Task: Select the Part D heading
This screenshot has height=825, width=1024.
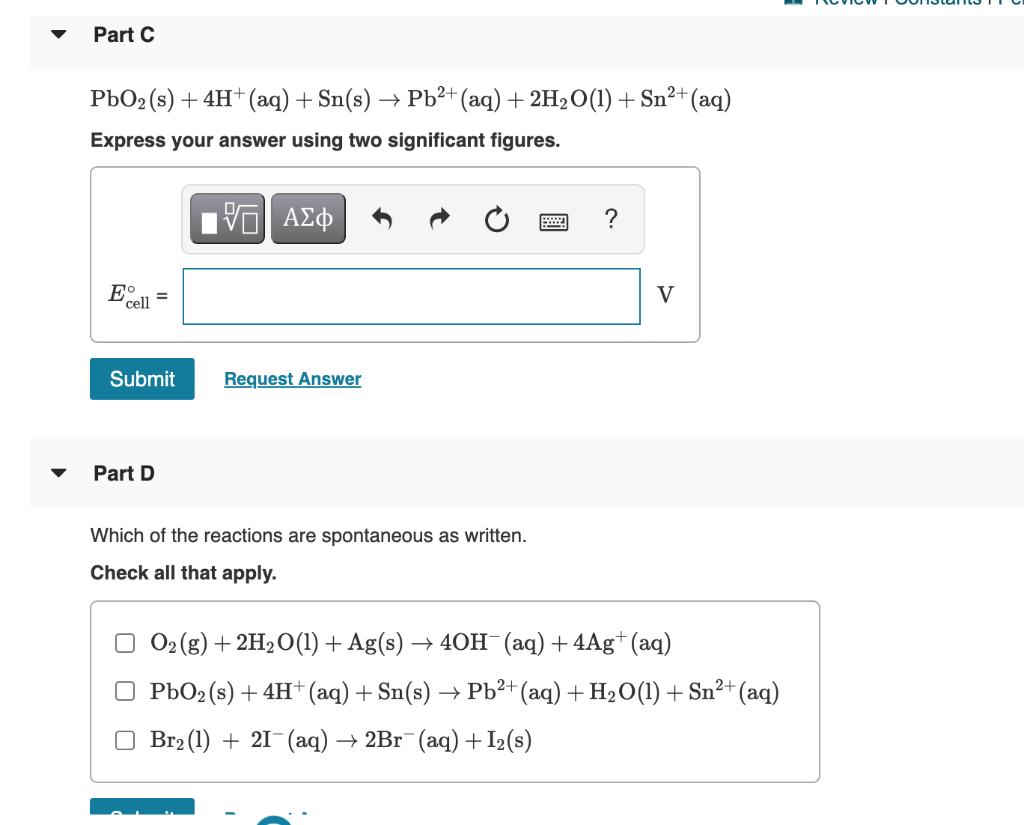Action: [124, 473]
